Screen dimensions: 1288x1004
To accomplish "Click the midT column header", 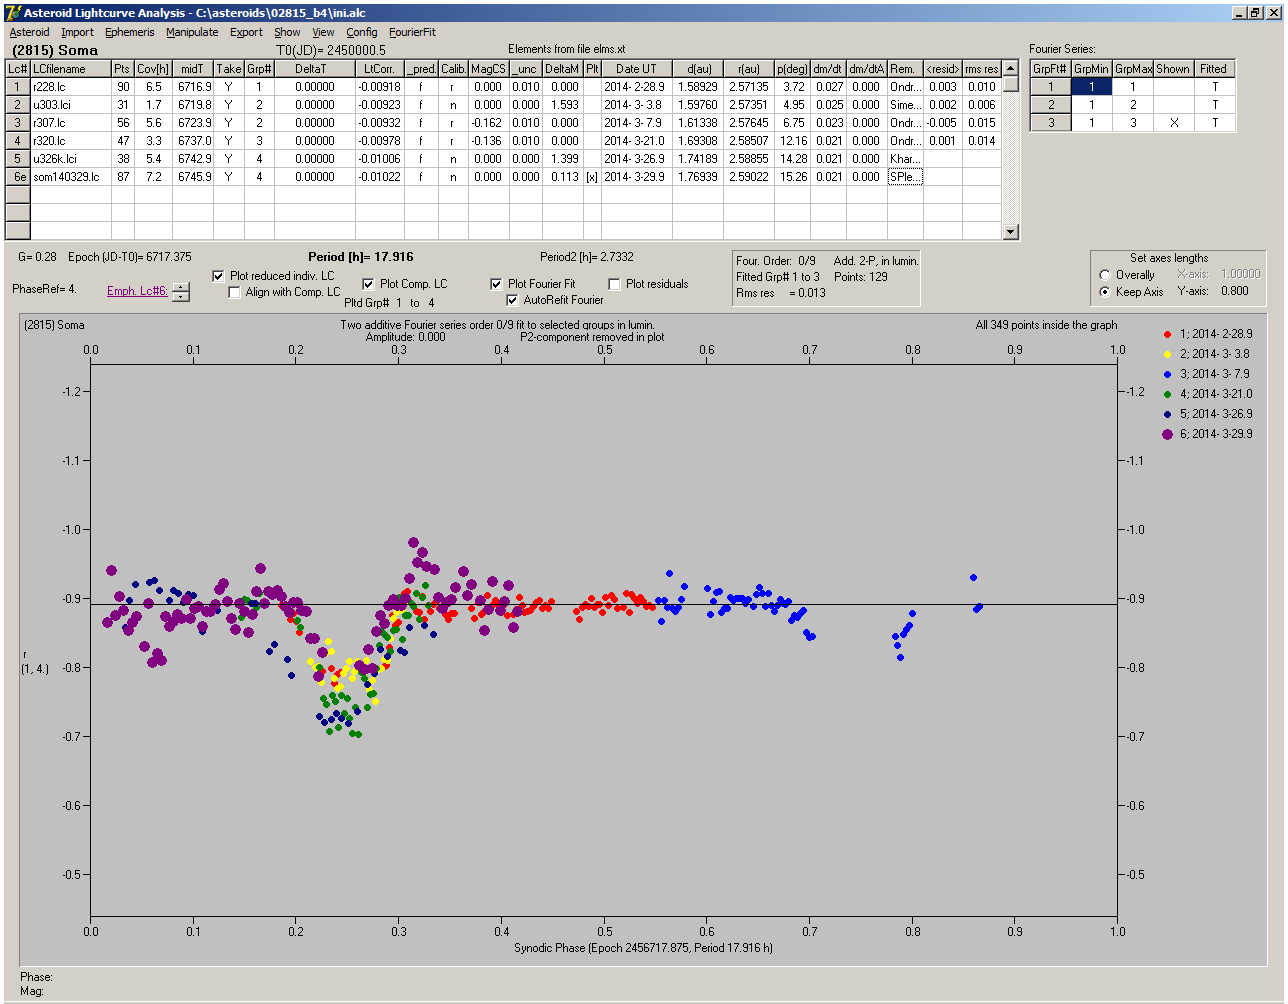I will click(x=192, y=69).
